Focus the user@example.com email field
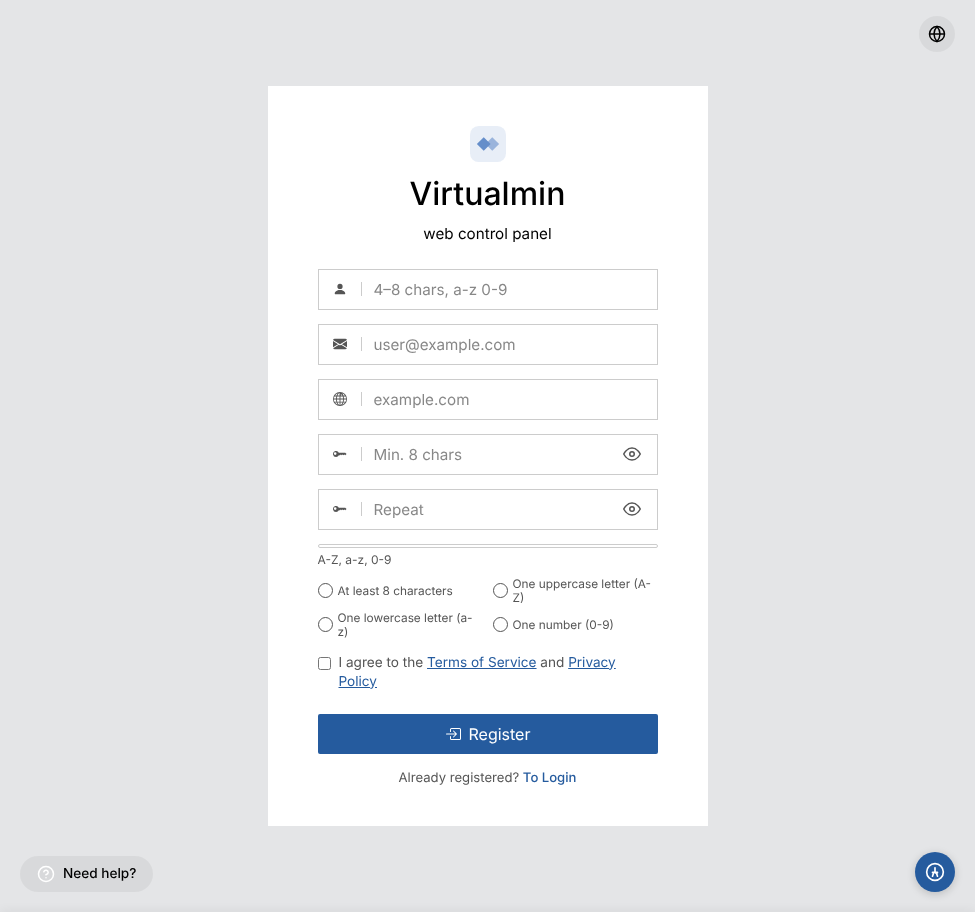This screenshot has width=975, height=912. tap(488, 344)
